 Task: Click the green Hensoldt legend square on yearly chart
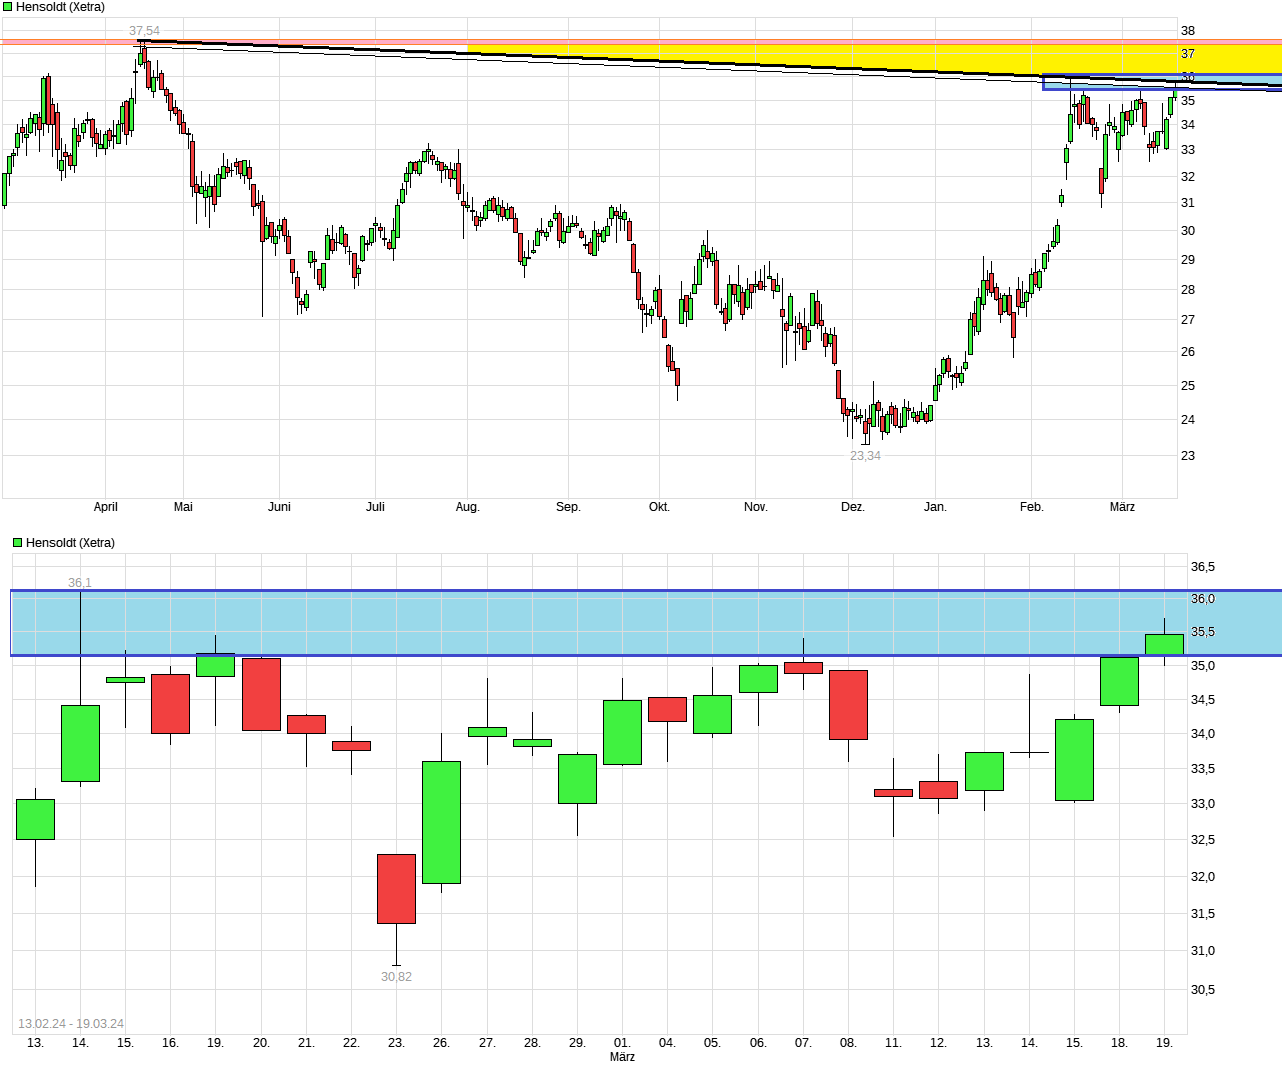[x=8, y=6]
